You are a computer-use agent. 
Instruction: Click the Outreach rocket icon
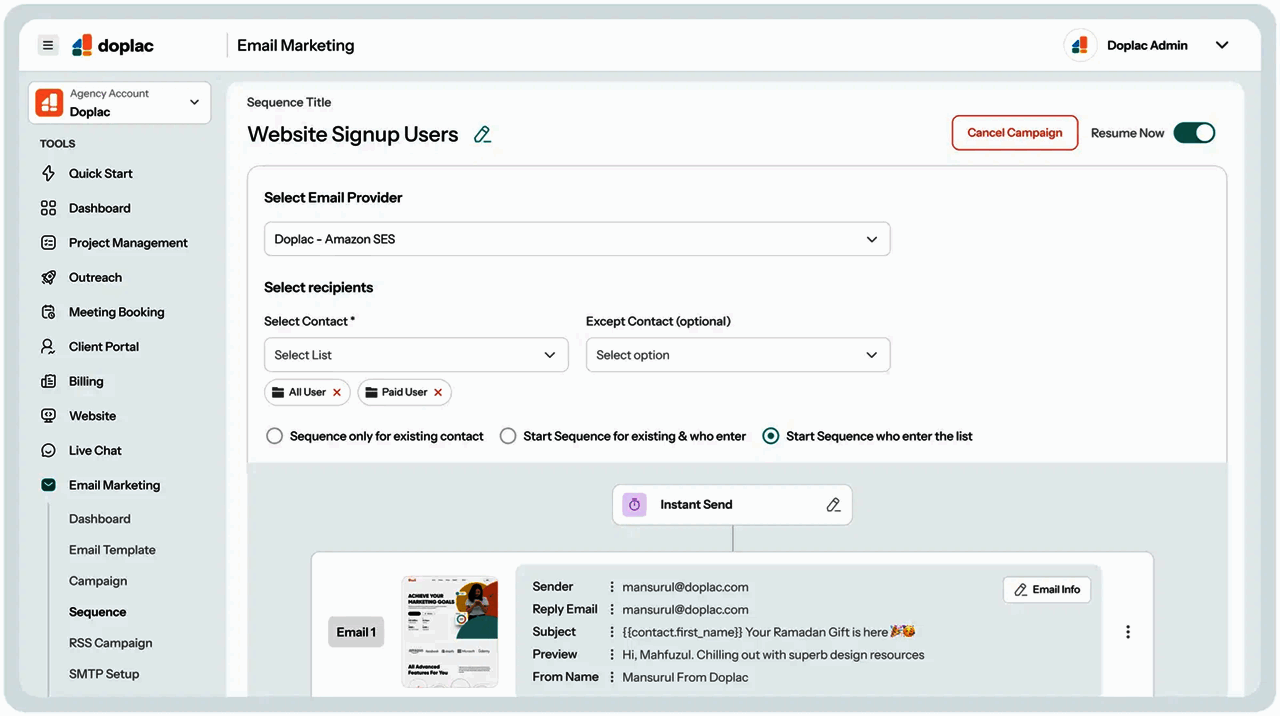click(x=48, y=277)
